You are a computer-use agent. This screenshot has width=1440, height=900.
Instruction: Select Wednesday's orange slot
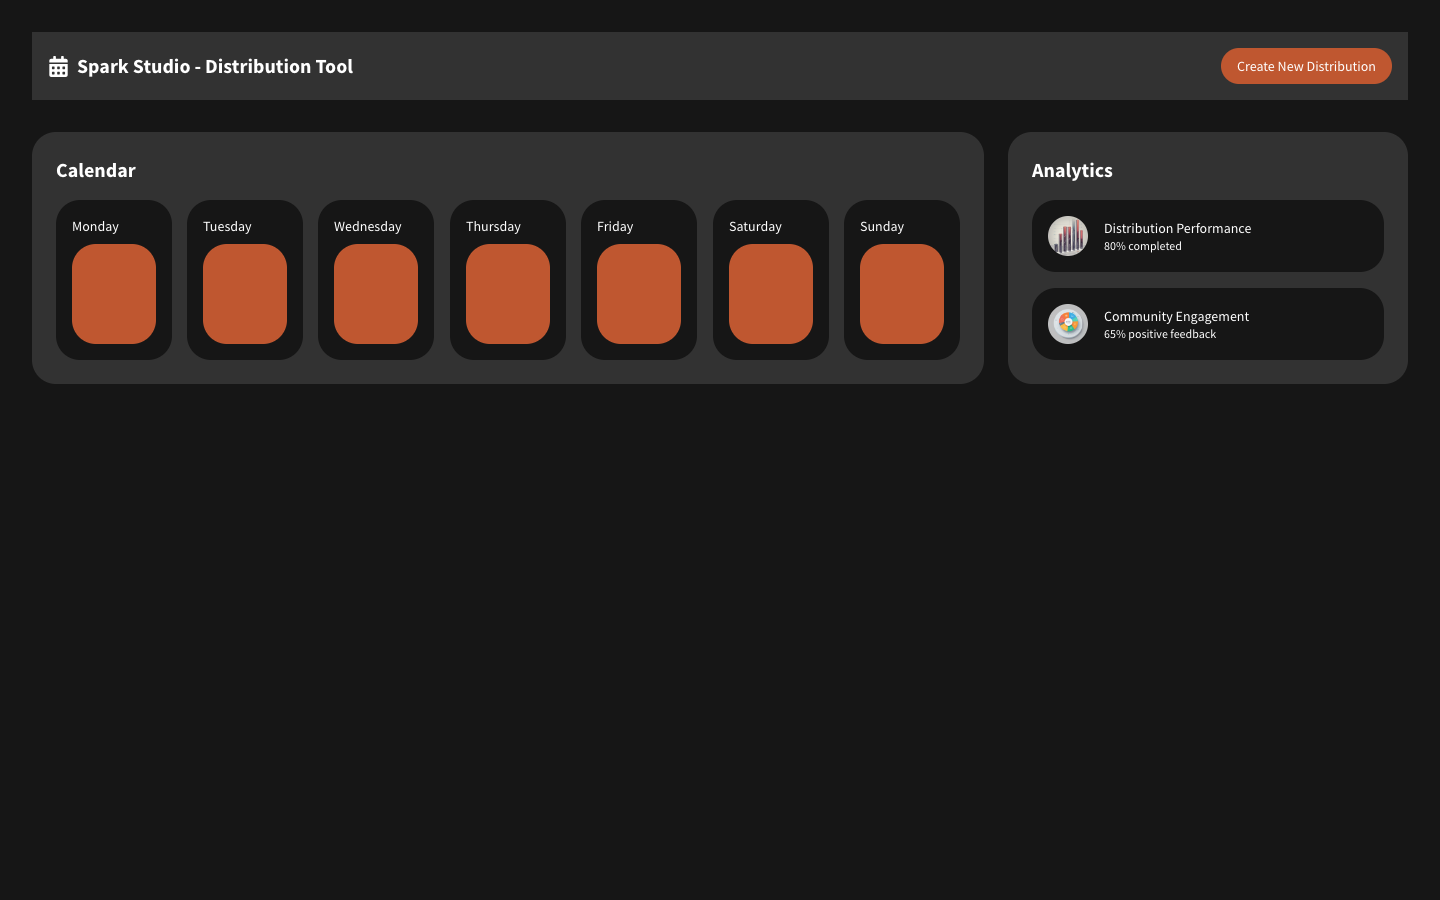click(376, 294)
